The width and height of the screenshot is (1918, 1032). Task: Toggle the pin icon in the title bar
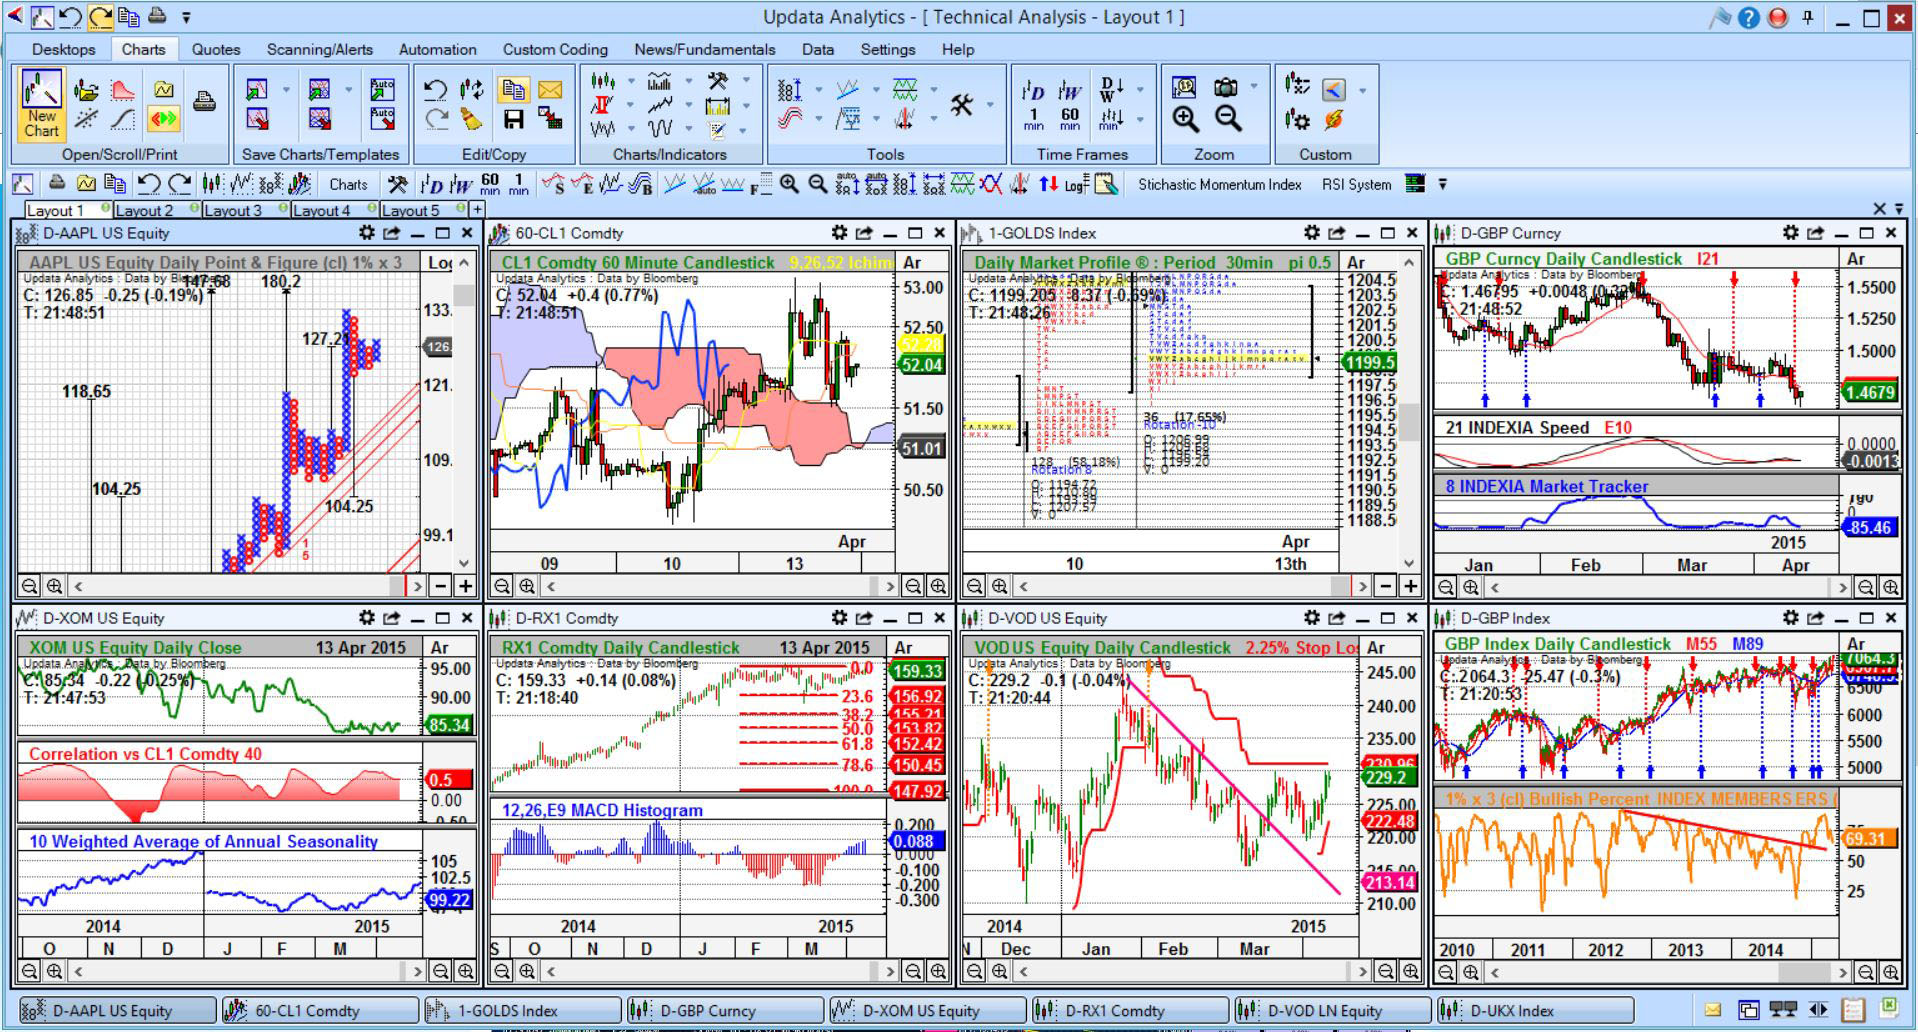[x=1808, y=17]
